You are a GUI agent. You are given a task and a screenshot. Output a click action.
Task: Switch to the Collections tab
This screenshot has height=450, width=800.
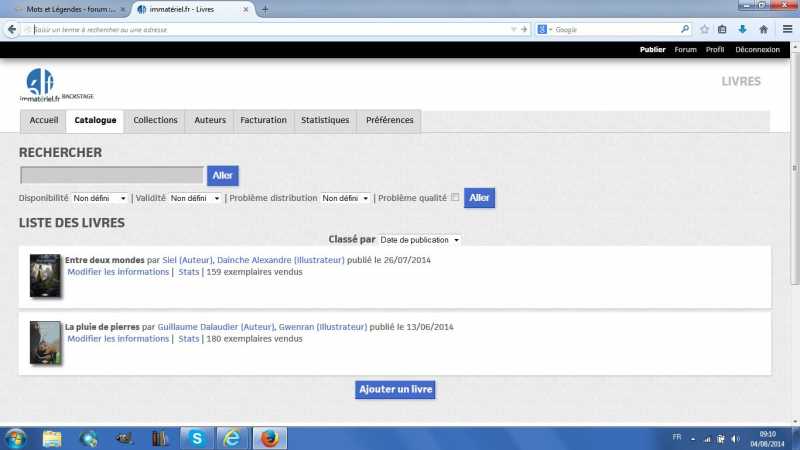pyautogui.click(x=155, y=120)
